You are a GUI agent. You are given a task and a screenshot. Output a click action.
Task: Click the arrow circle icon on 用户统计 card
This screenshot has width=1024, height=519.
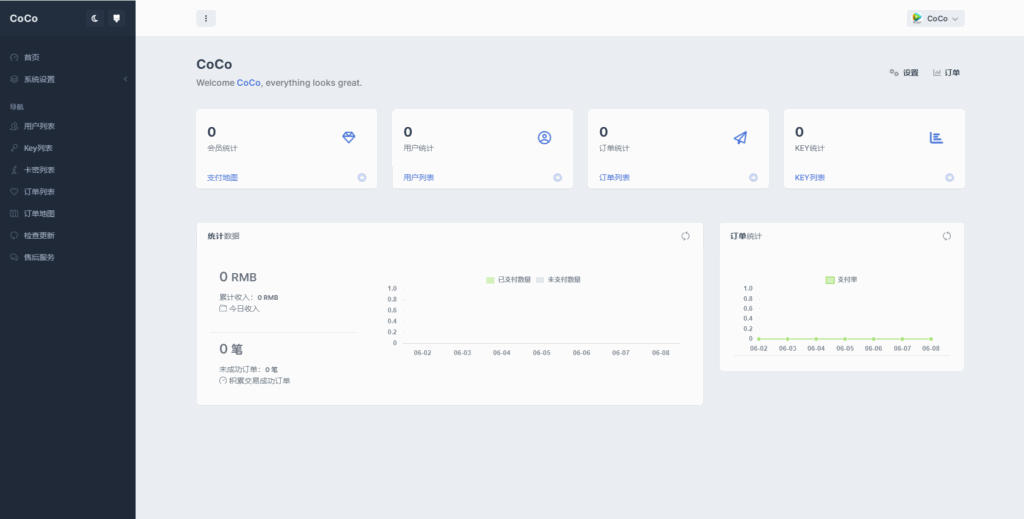coord(558,178)
